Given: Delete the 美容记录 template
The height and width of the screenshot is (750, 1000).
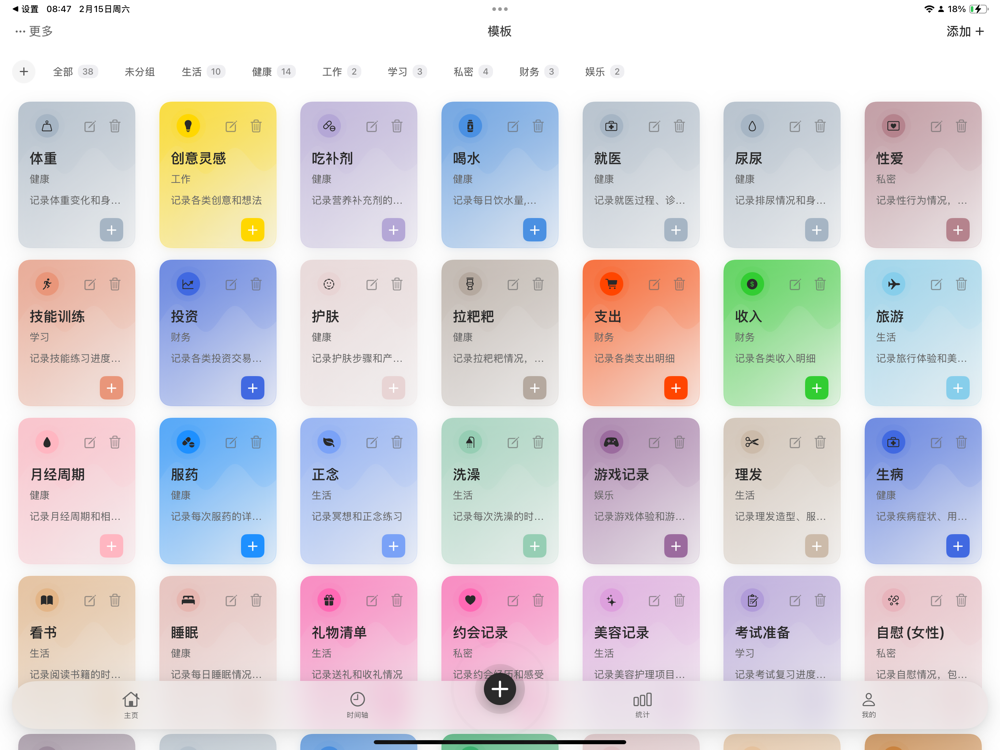Looking at the screenshot, I should [x=679, y=600].
